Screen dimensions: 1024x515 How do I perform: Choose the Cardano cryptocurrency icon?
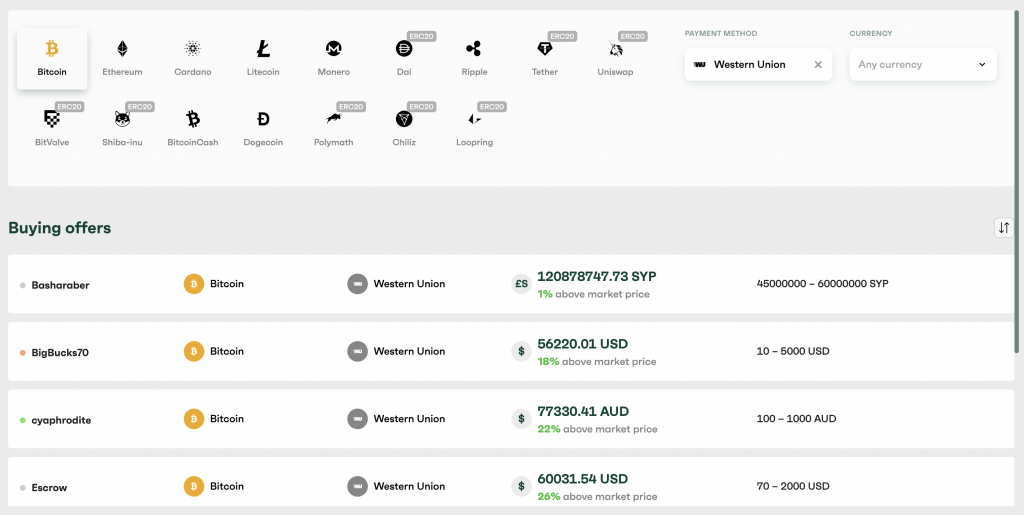pyautogui.click(x=193, y=49)
